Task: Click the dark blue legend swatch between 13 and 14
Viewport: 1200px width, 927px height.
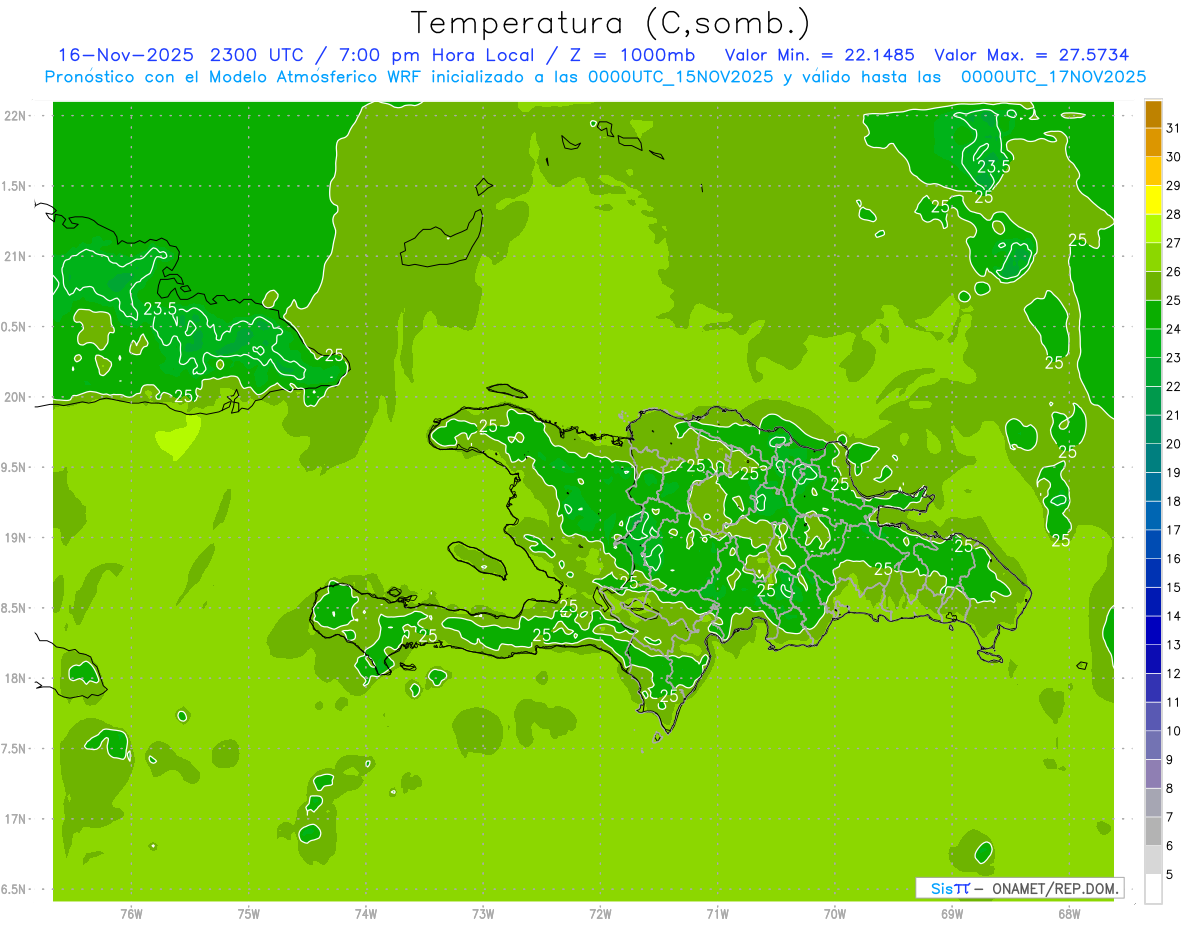Action: coord(1153,631)
